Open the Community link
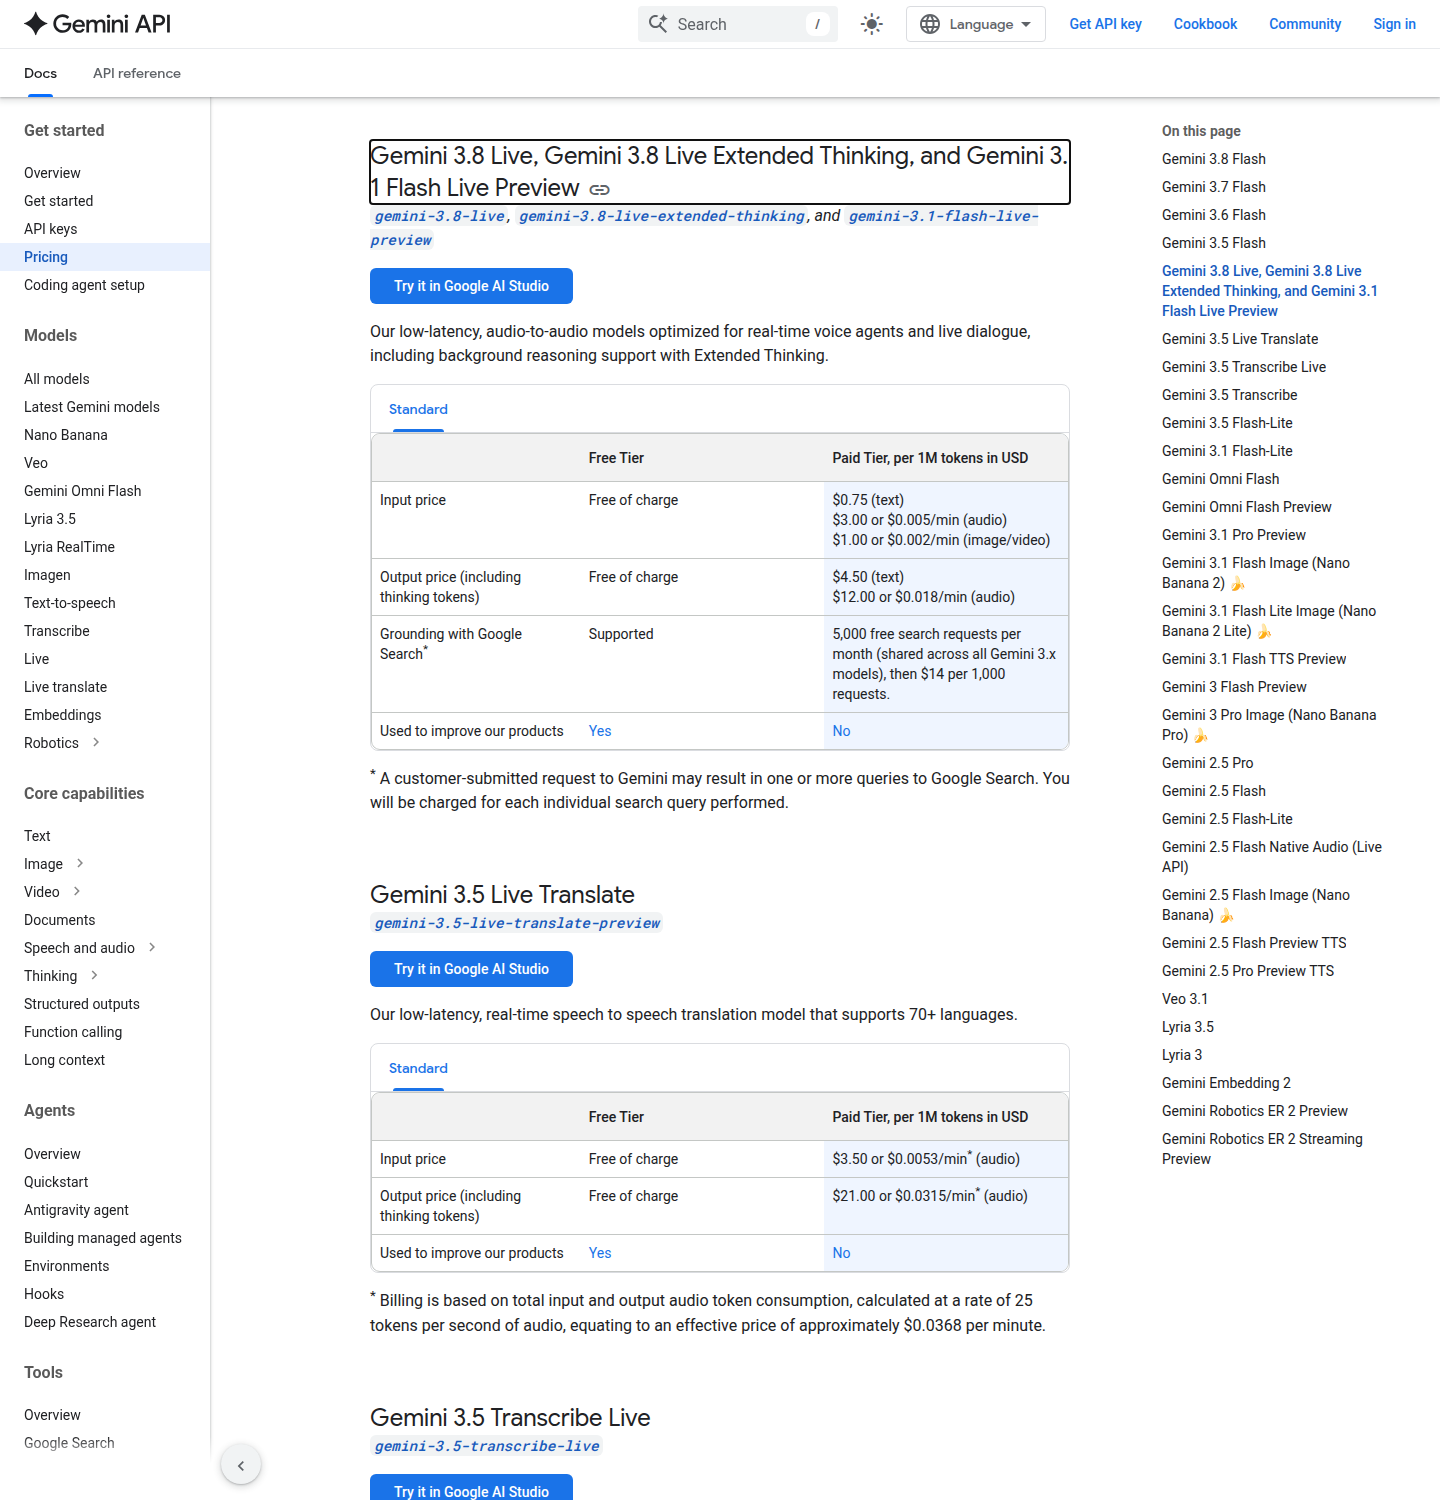 click(1305, 24)
